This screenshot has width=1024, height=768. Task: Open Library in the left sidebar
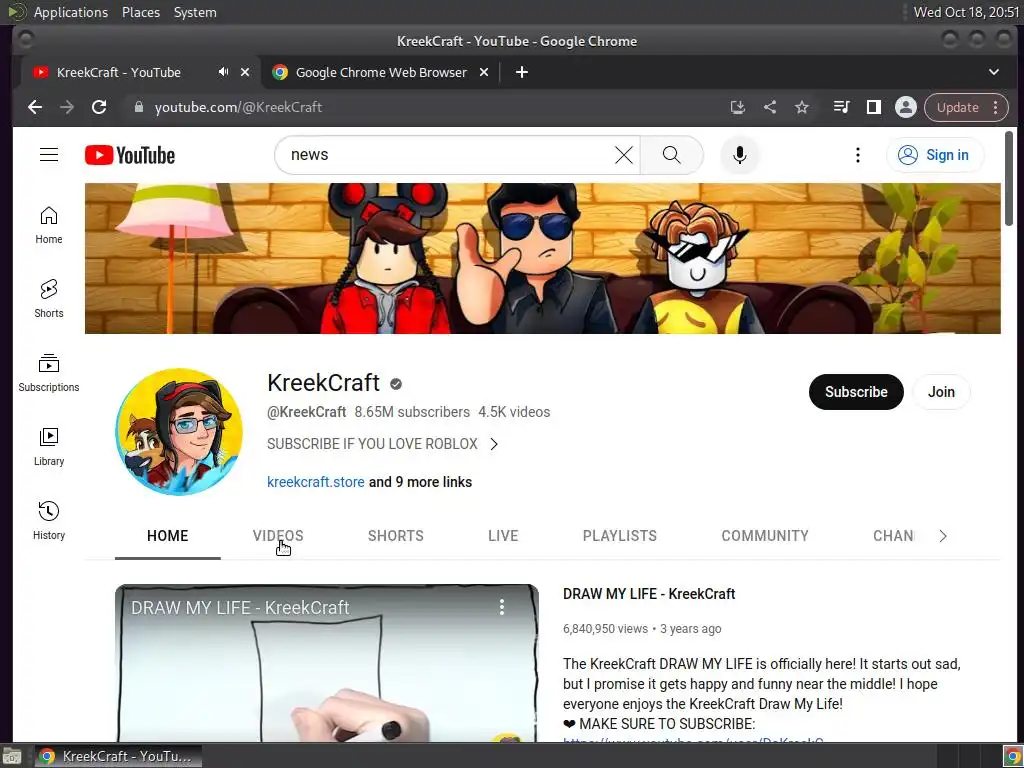49,447
